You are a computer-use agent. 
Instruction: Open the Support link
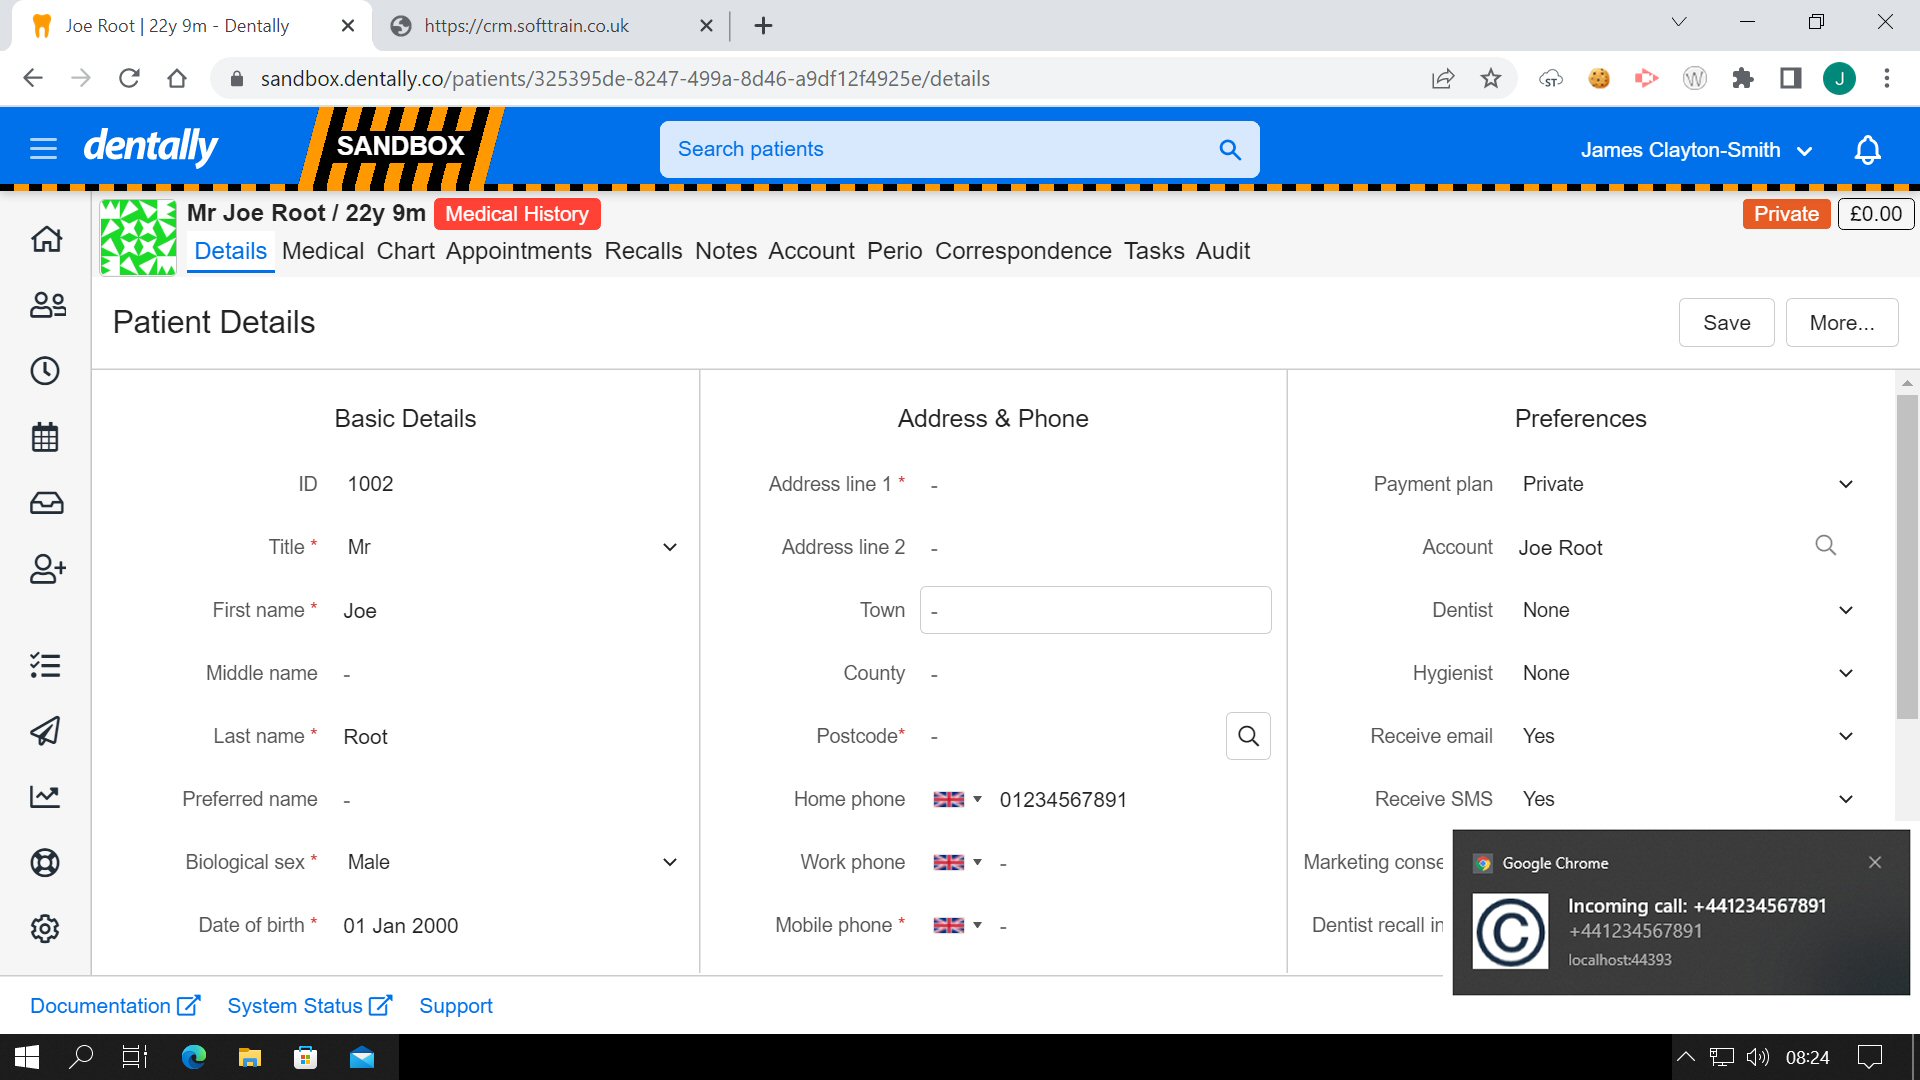tap(455, 1006)
